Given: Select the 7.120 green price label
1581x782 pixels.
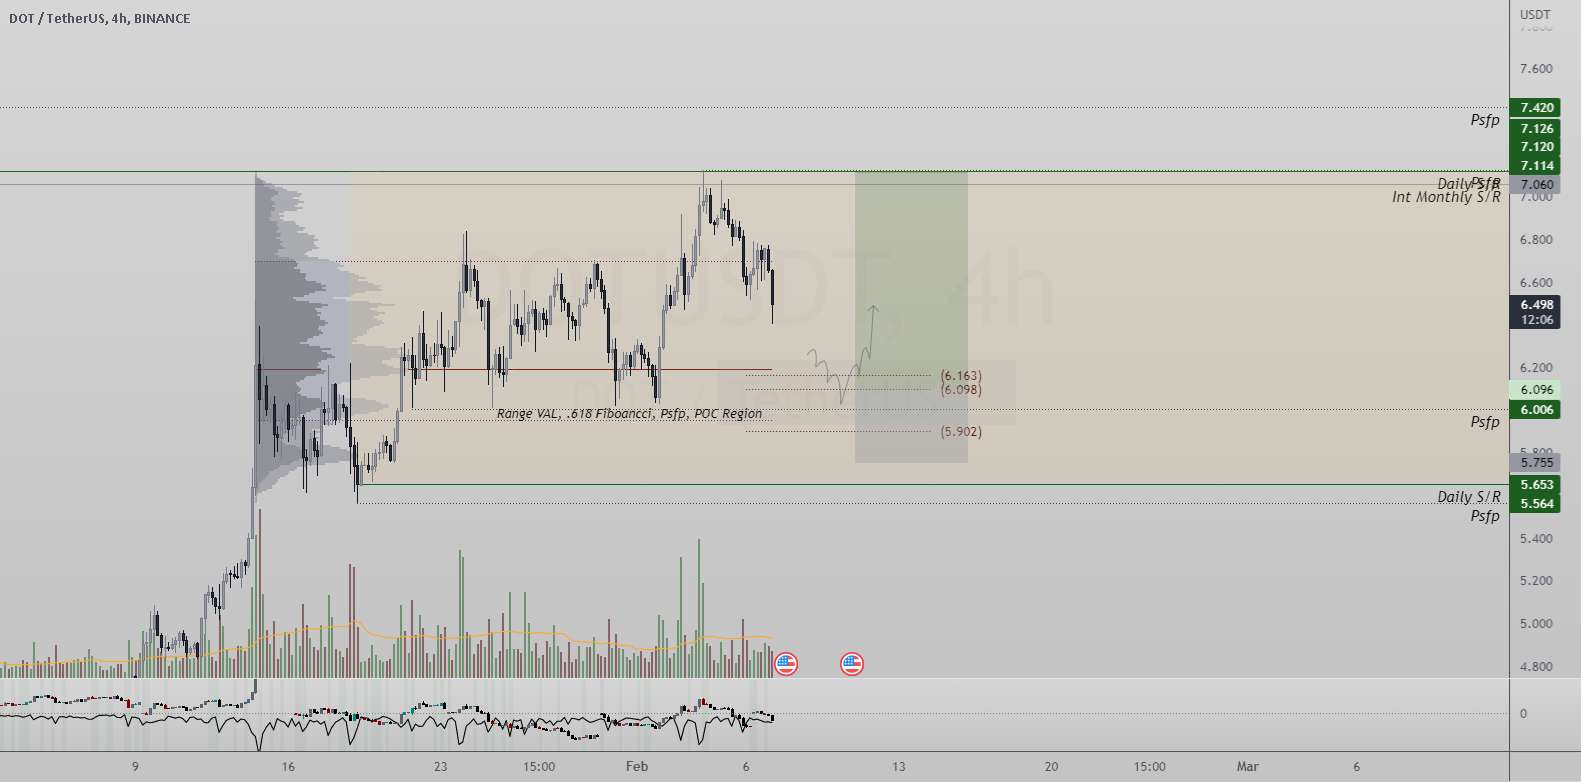Looking at the screenshot, I should click(x=1535, y=146).
